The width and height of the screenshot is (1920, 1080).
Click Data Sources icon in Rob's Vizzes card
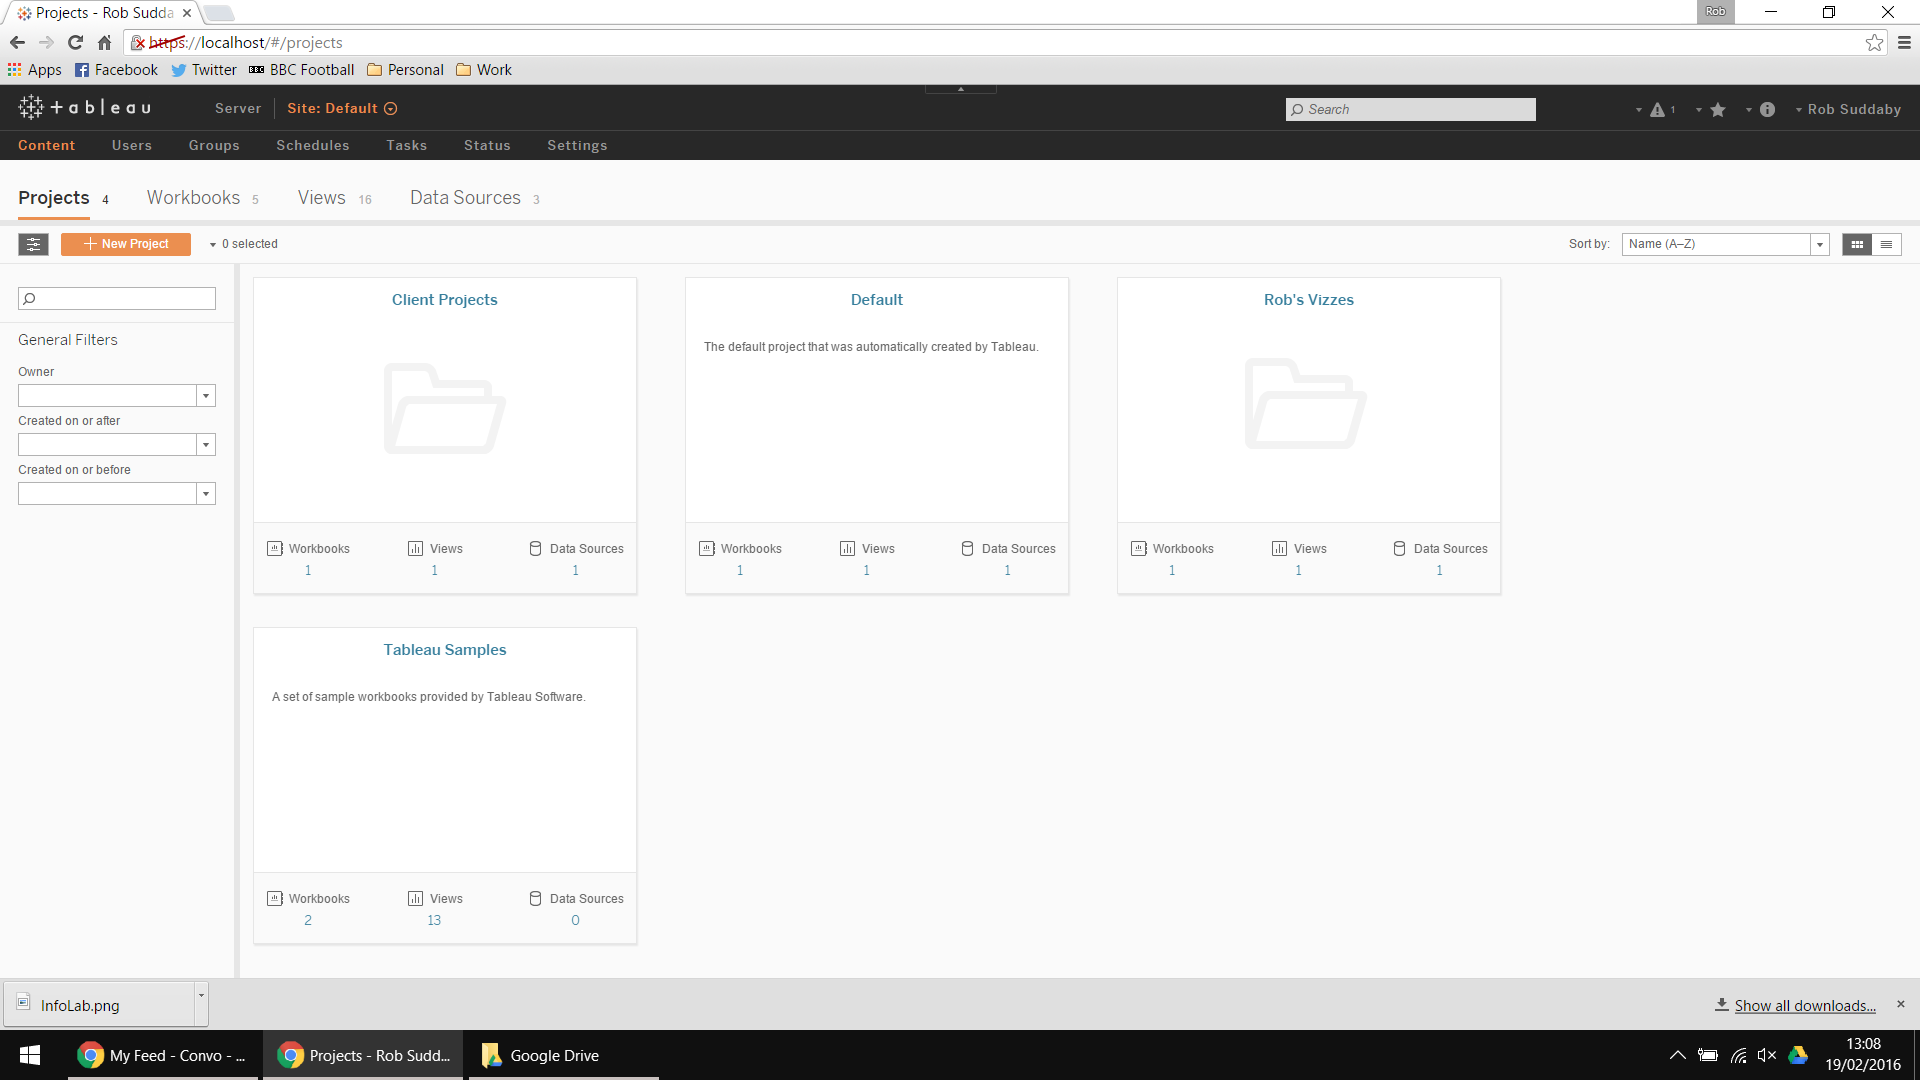click(x=1400, y=548)
